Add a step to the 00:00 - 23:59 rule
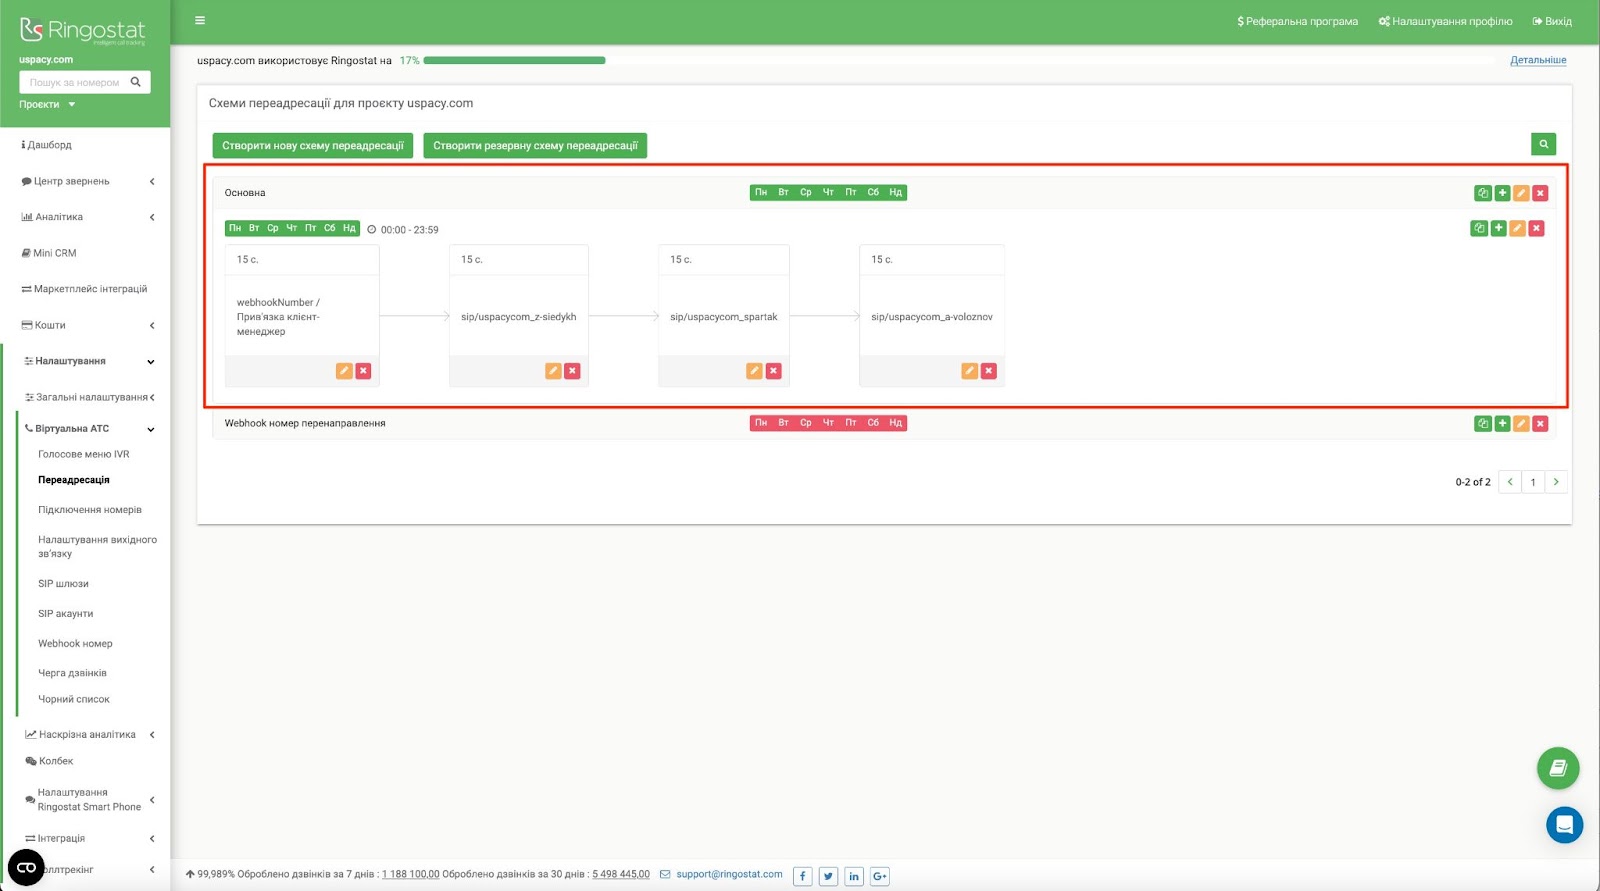The image size is (1600, 891). tap(1498, 228)
